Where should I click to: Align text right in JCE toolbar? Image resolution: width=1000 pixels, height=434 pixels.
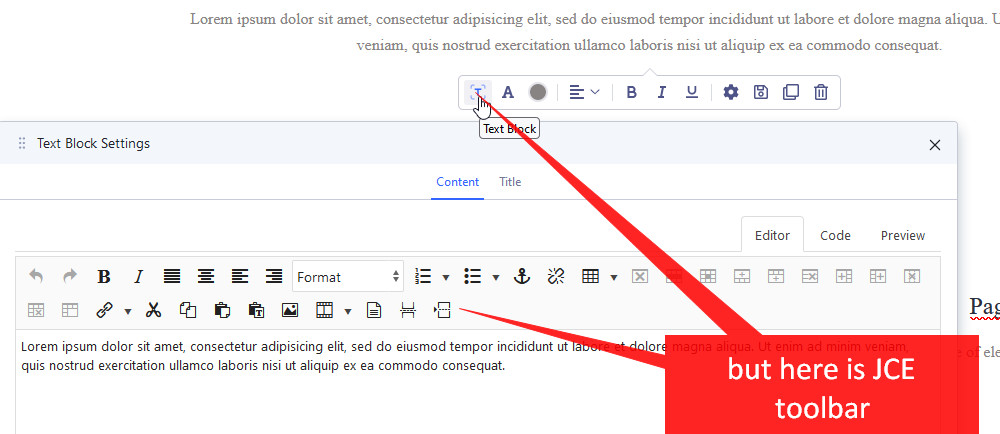point(274,276)
